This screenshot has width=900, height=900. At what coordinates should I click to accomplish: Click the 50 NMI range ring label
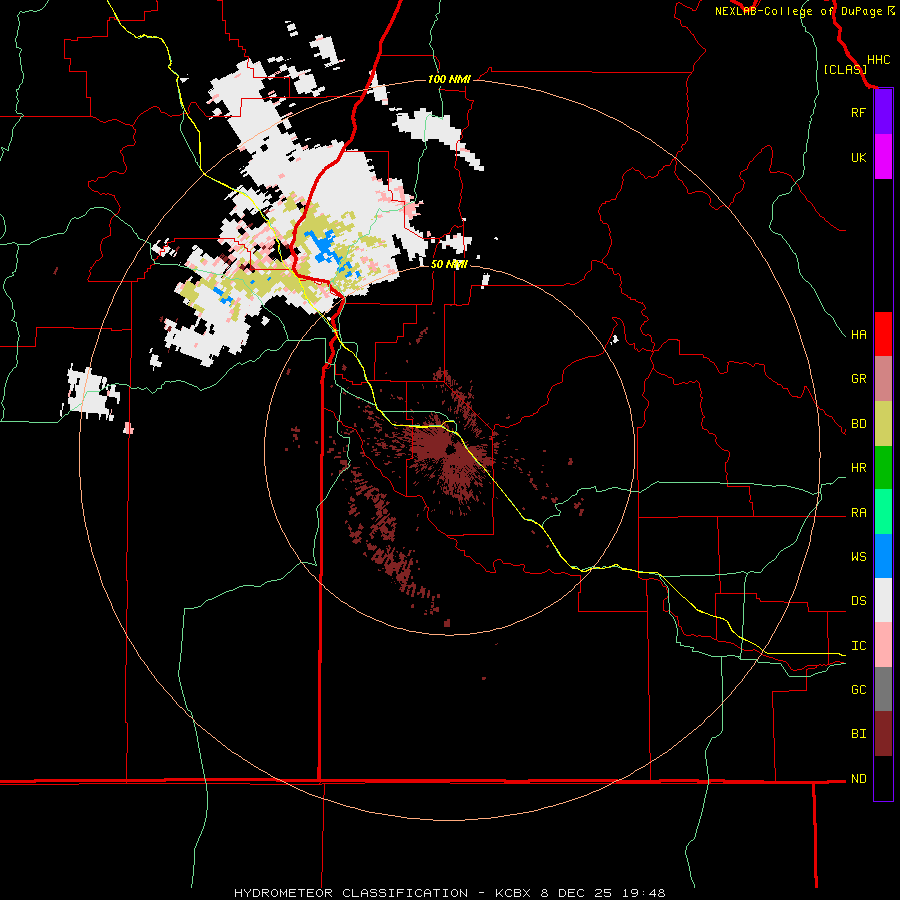click(x=449, y=265)
